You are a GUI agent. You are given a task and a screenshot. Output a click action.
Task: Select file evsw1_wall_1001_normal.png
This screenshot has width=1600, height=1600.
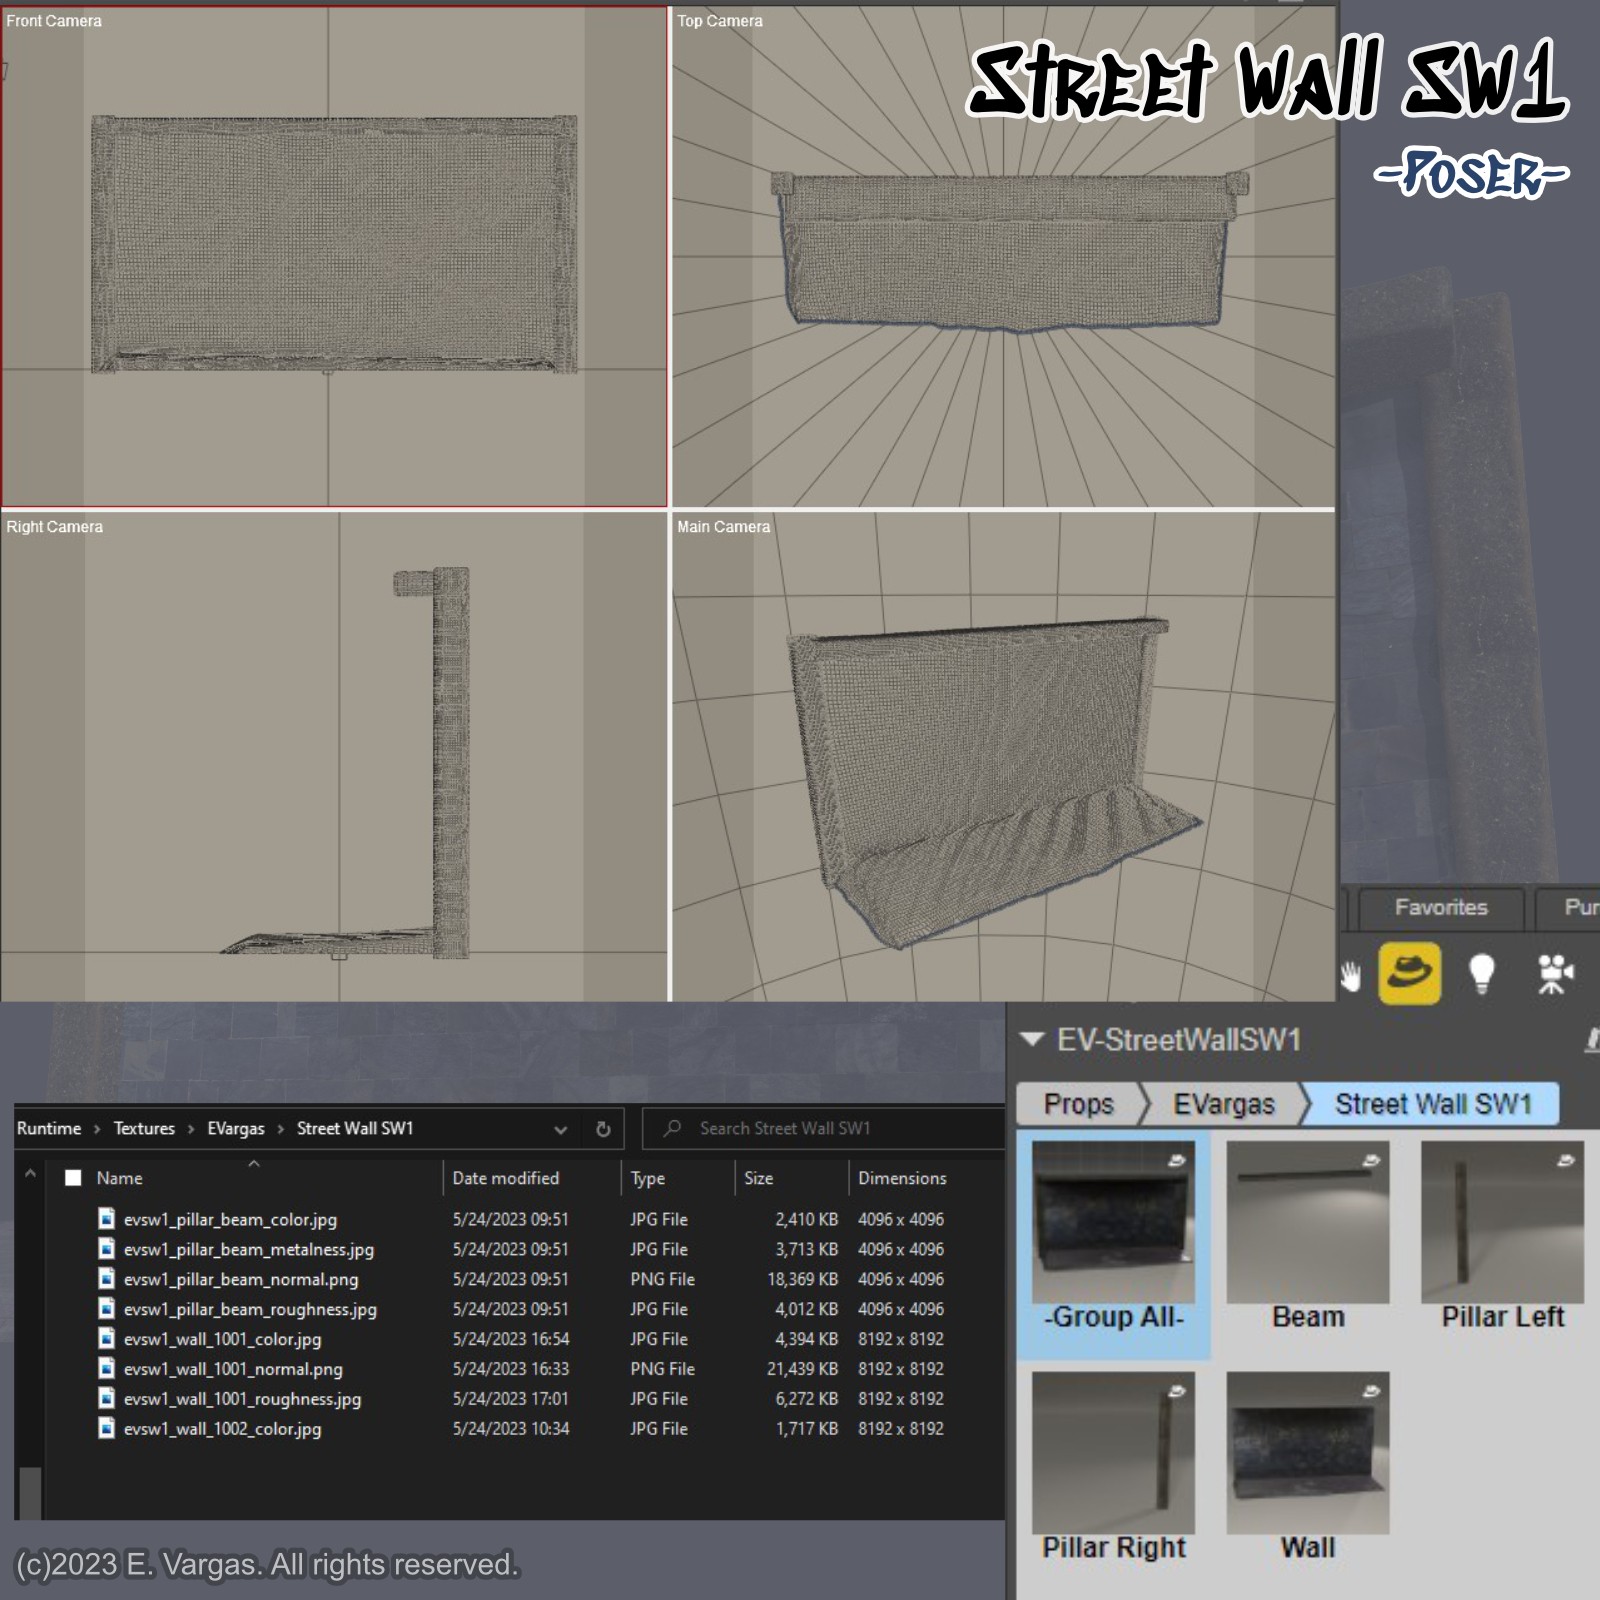(x=233, y=1368)
